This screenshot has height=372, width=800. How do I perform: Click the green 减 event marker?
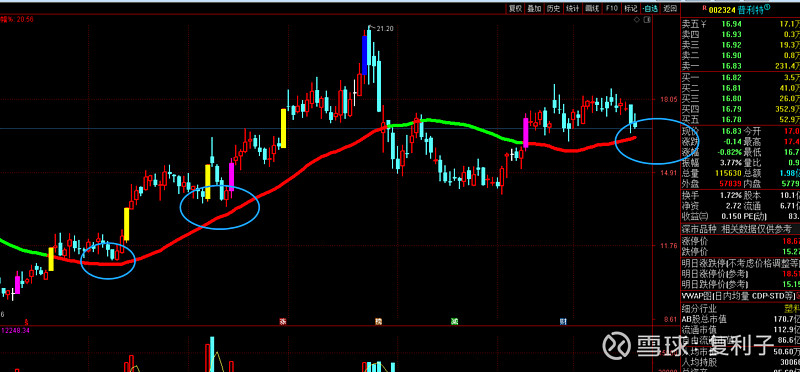[x=454, y=321]
